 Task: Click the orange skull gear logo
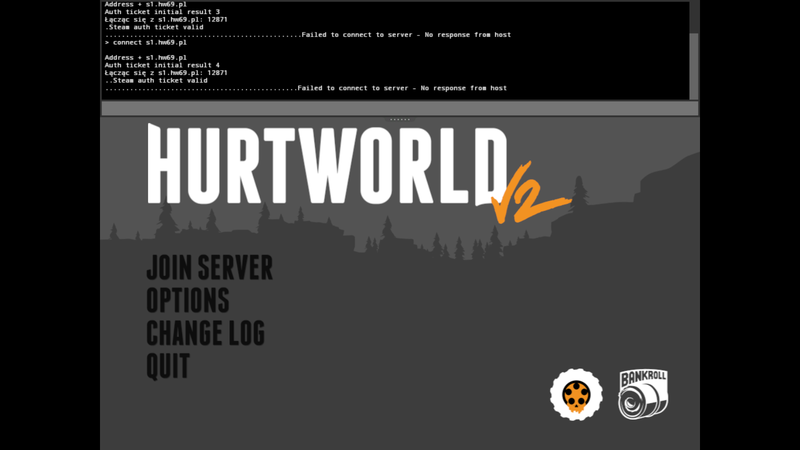tap(576, 394)
